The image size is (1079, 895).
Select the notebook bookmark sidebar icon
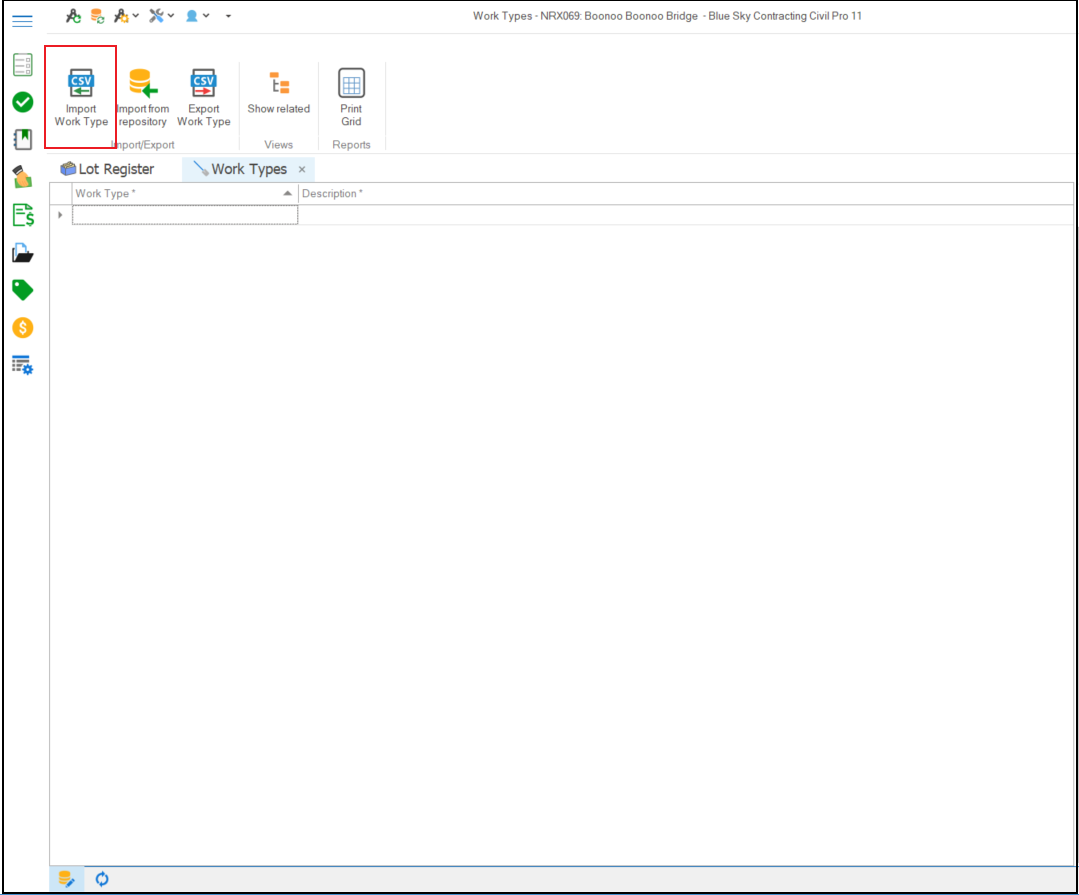(x=22, y=139)
